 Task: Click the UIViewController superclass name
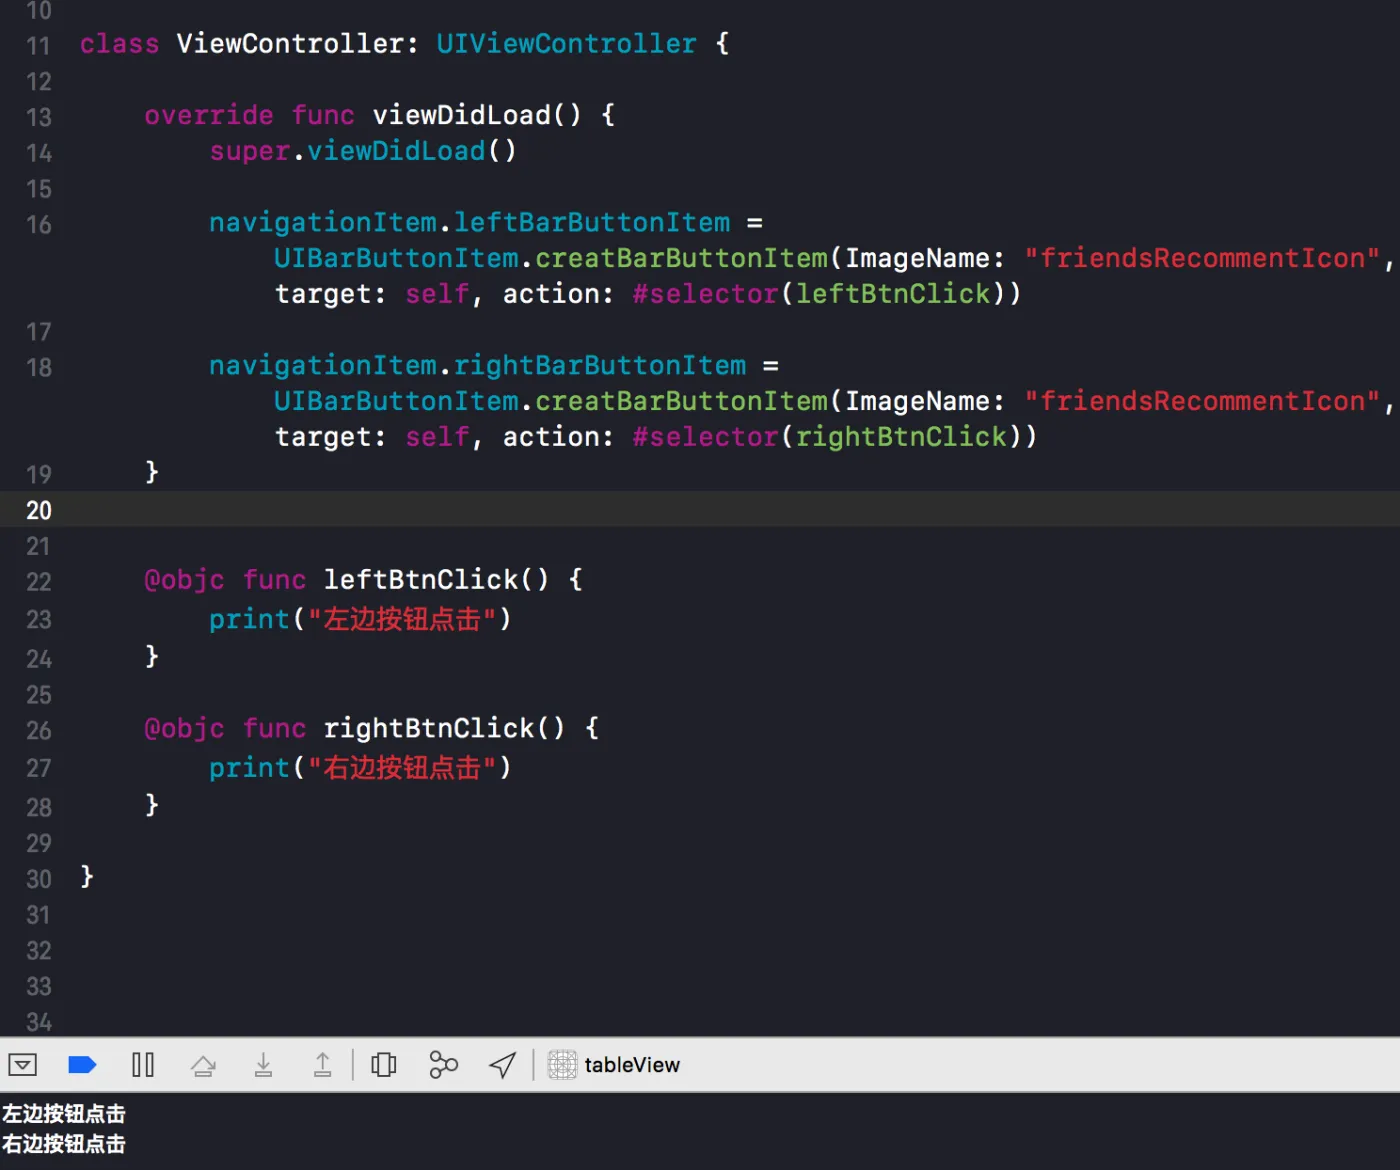[x=566, y=44]
